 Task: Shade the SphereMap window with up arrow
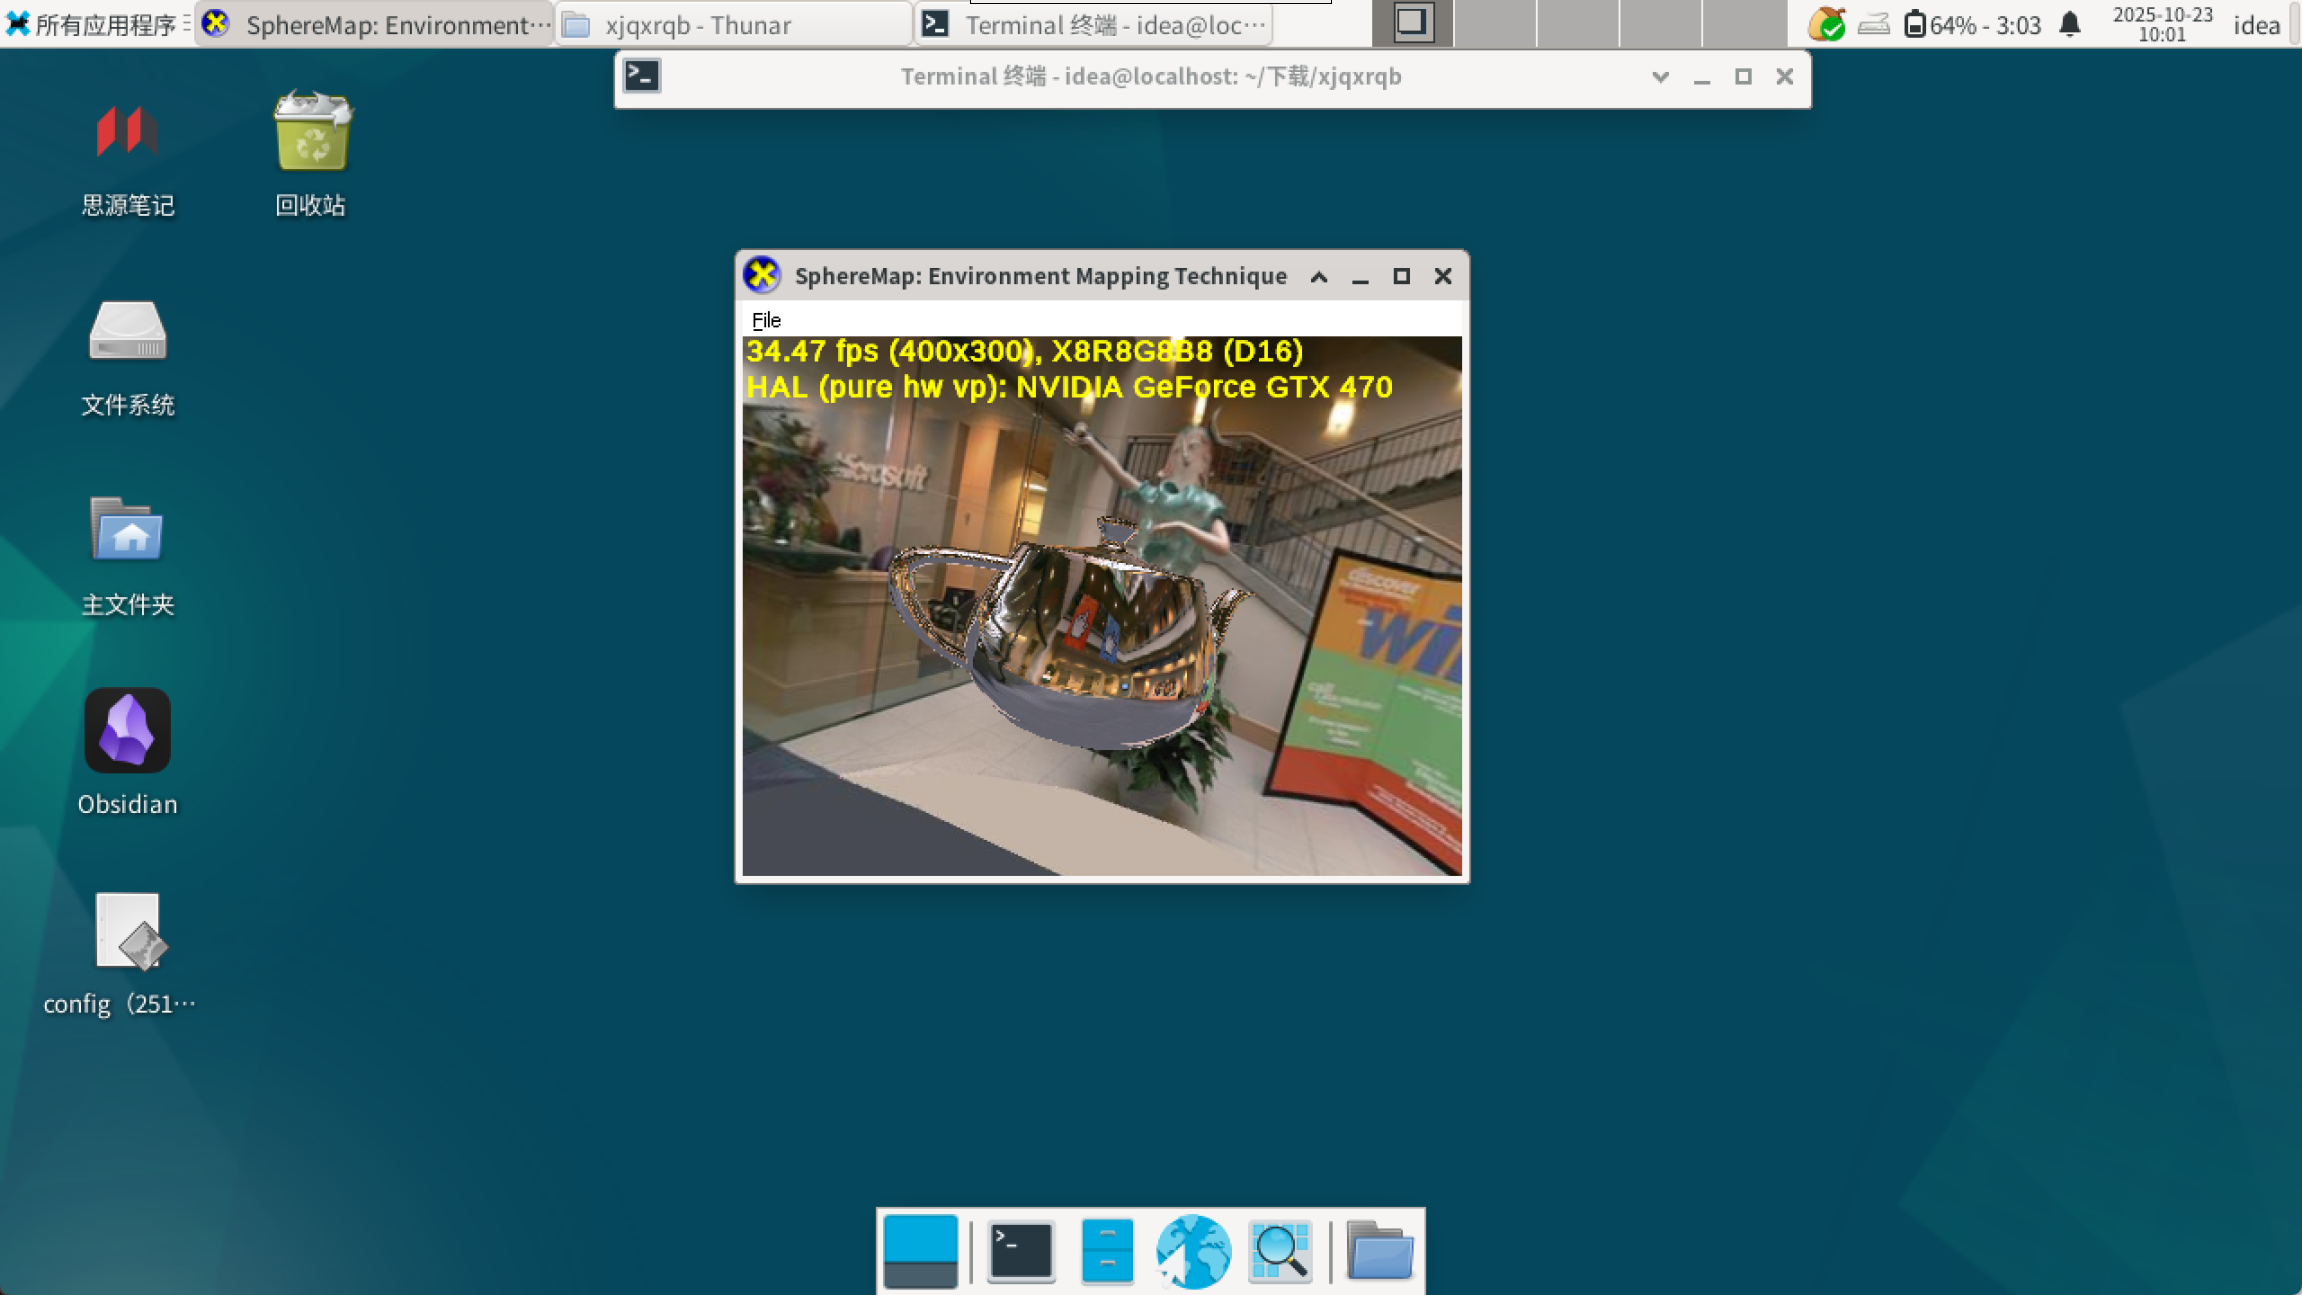pos(1319,277)
